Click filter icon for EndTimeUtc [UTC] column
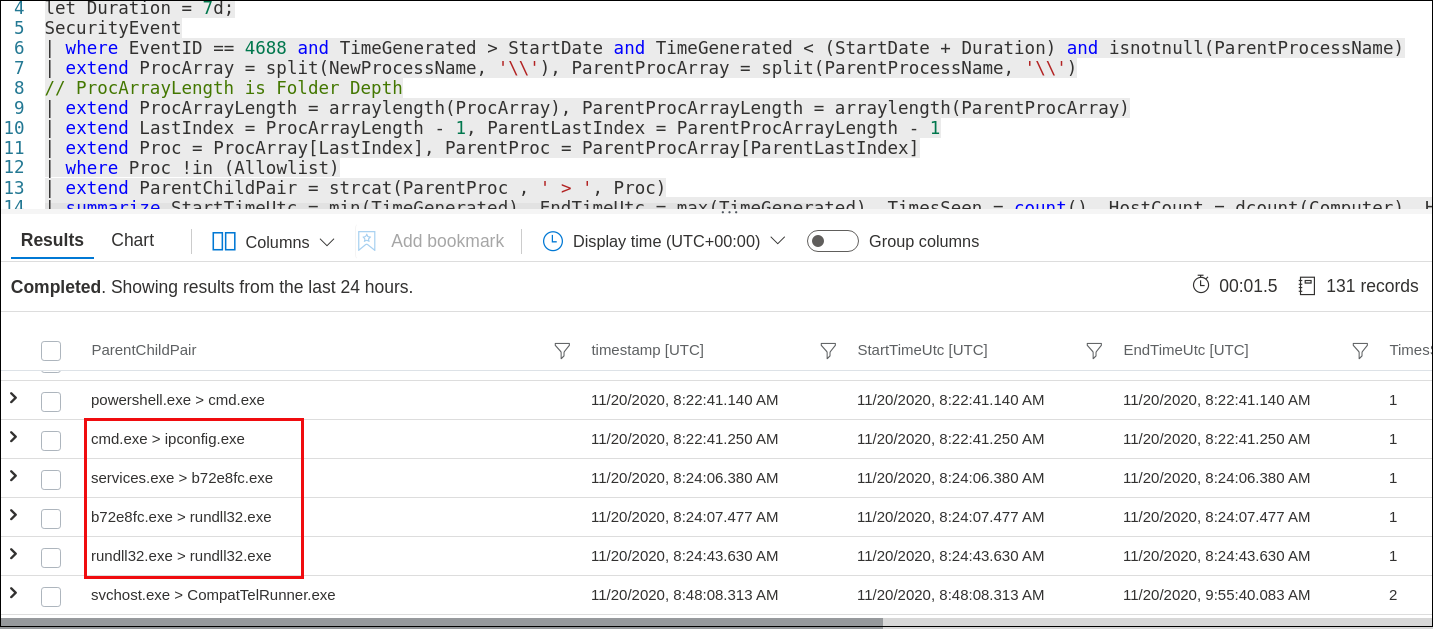The width and height of the screenshot is (1433, 629). point(1360,350)
